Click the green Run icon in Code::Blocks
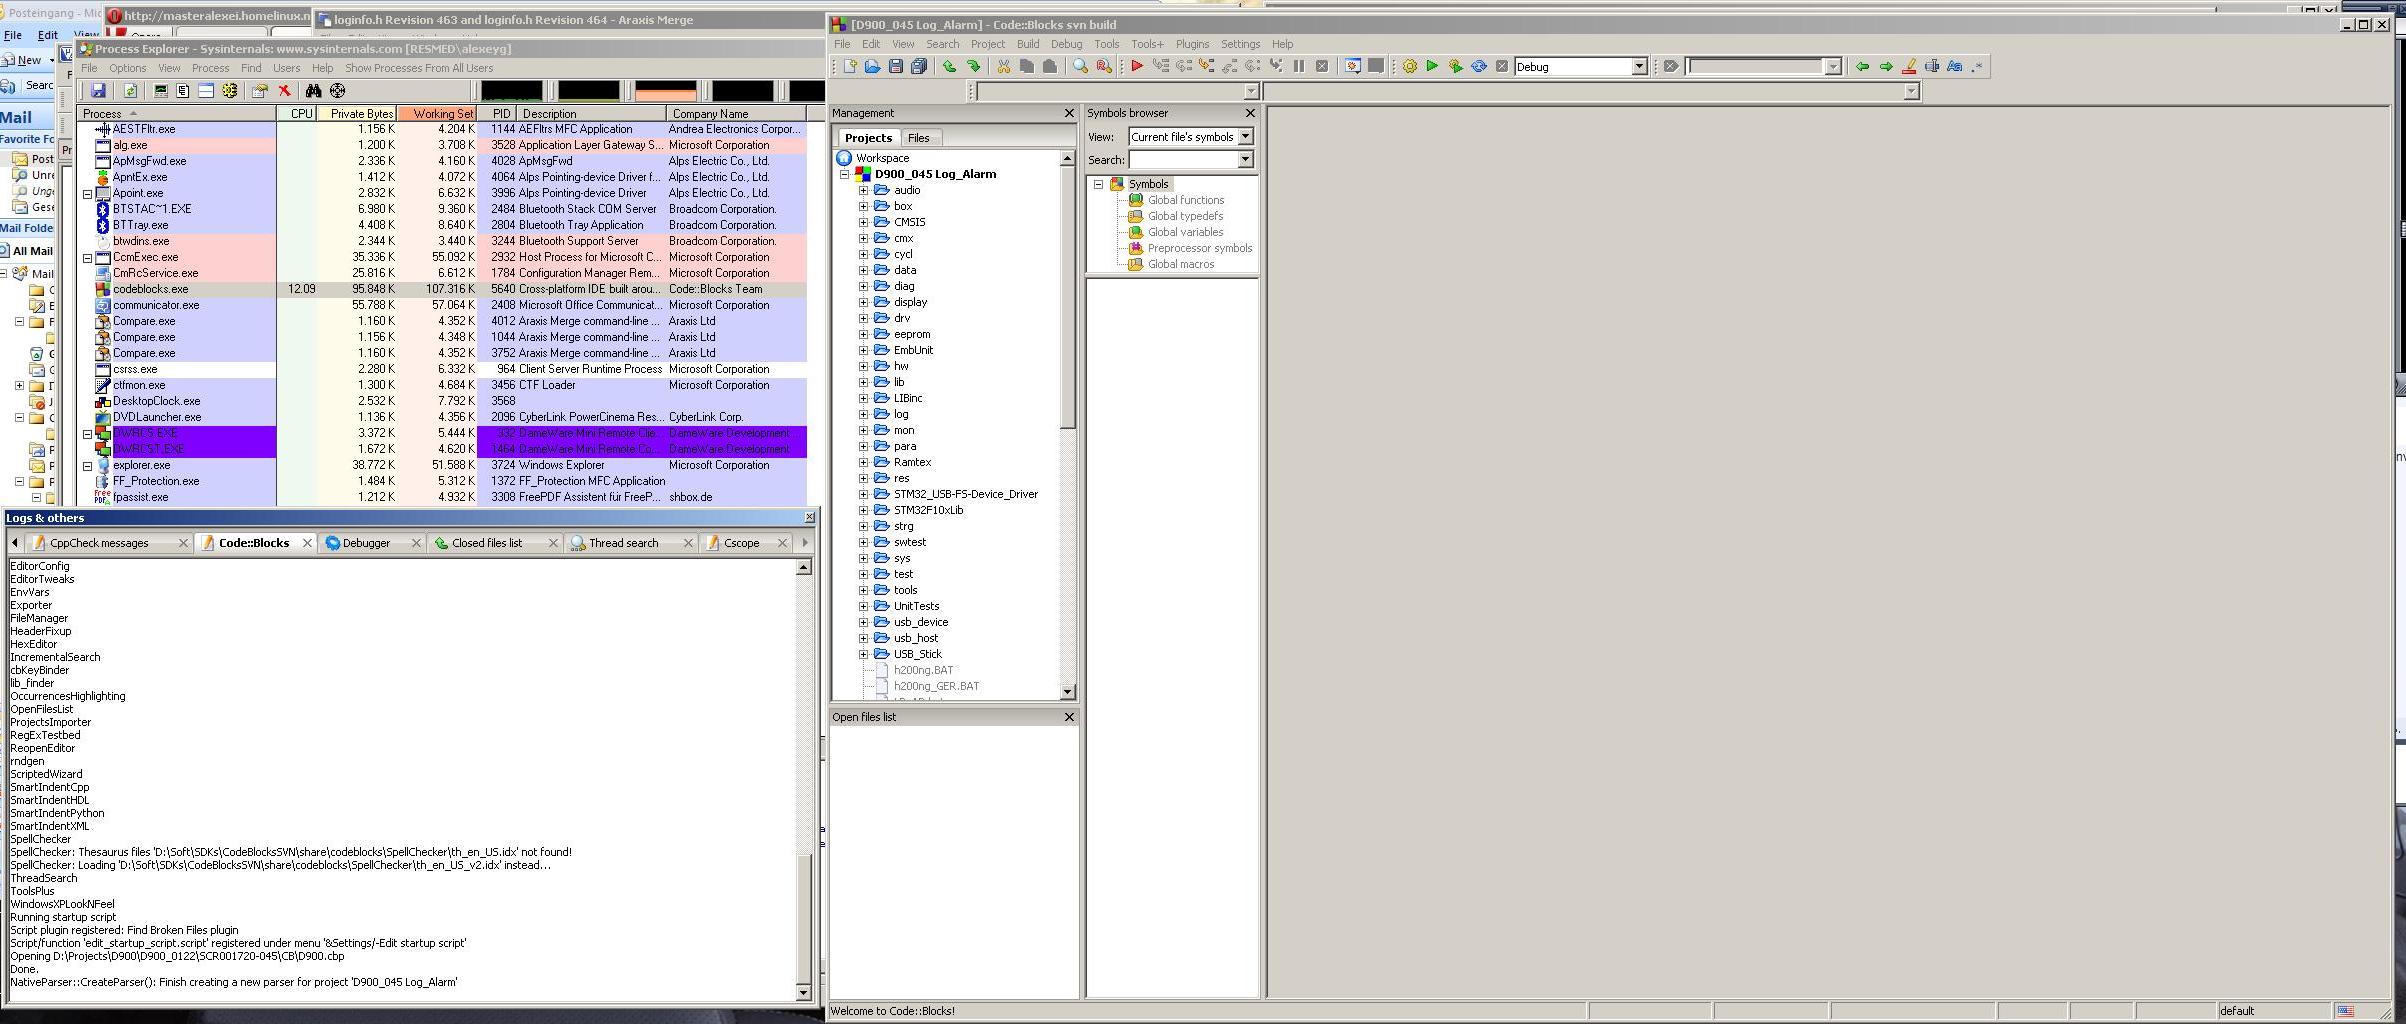Image resolution: width=2406 pixels, height=1024 pixels. tap(1432, 67)
